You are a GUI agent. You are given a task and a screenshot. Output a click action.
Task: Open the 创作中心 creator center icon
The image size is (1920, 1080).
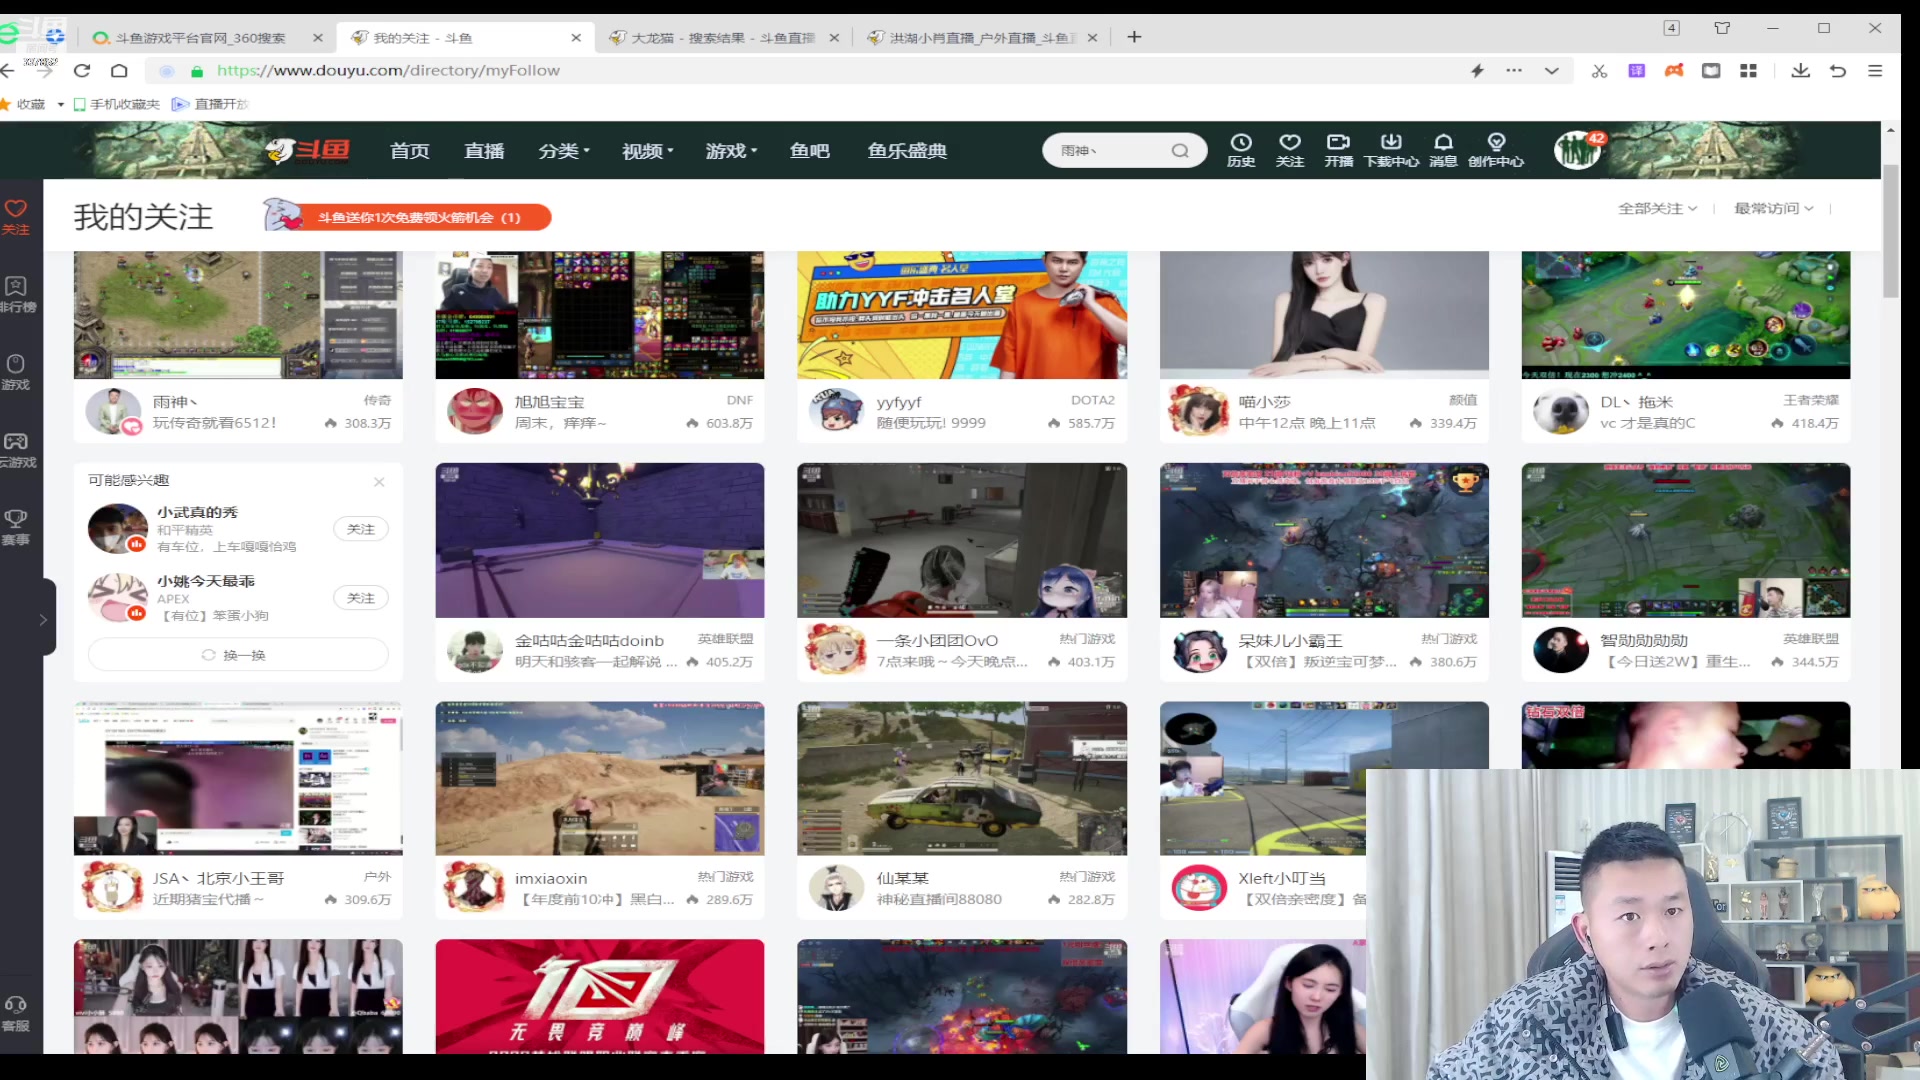coord(1496,150)
